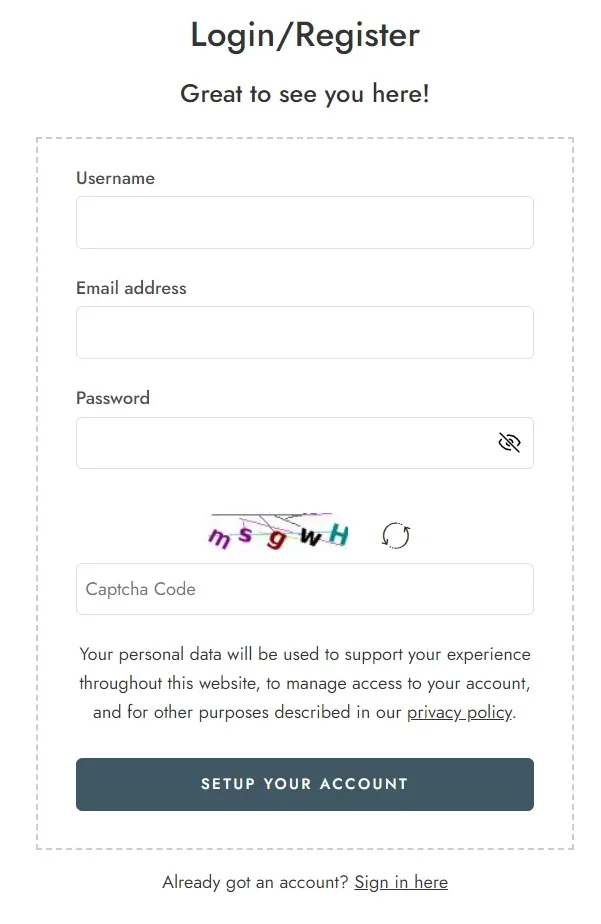Click the Password field label

(x=113, y=398)
